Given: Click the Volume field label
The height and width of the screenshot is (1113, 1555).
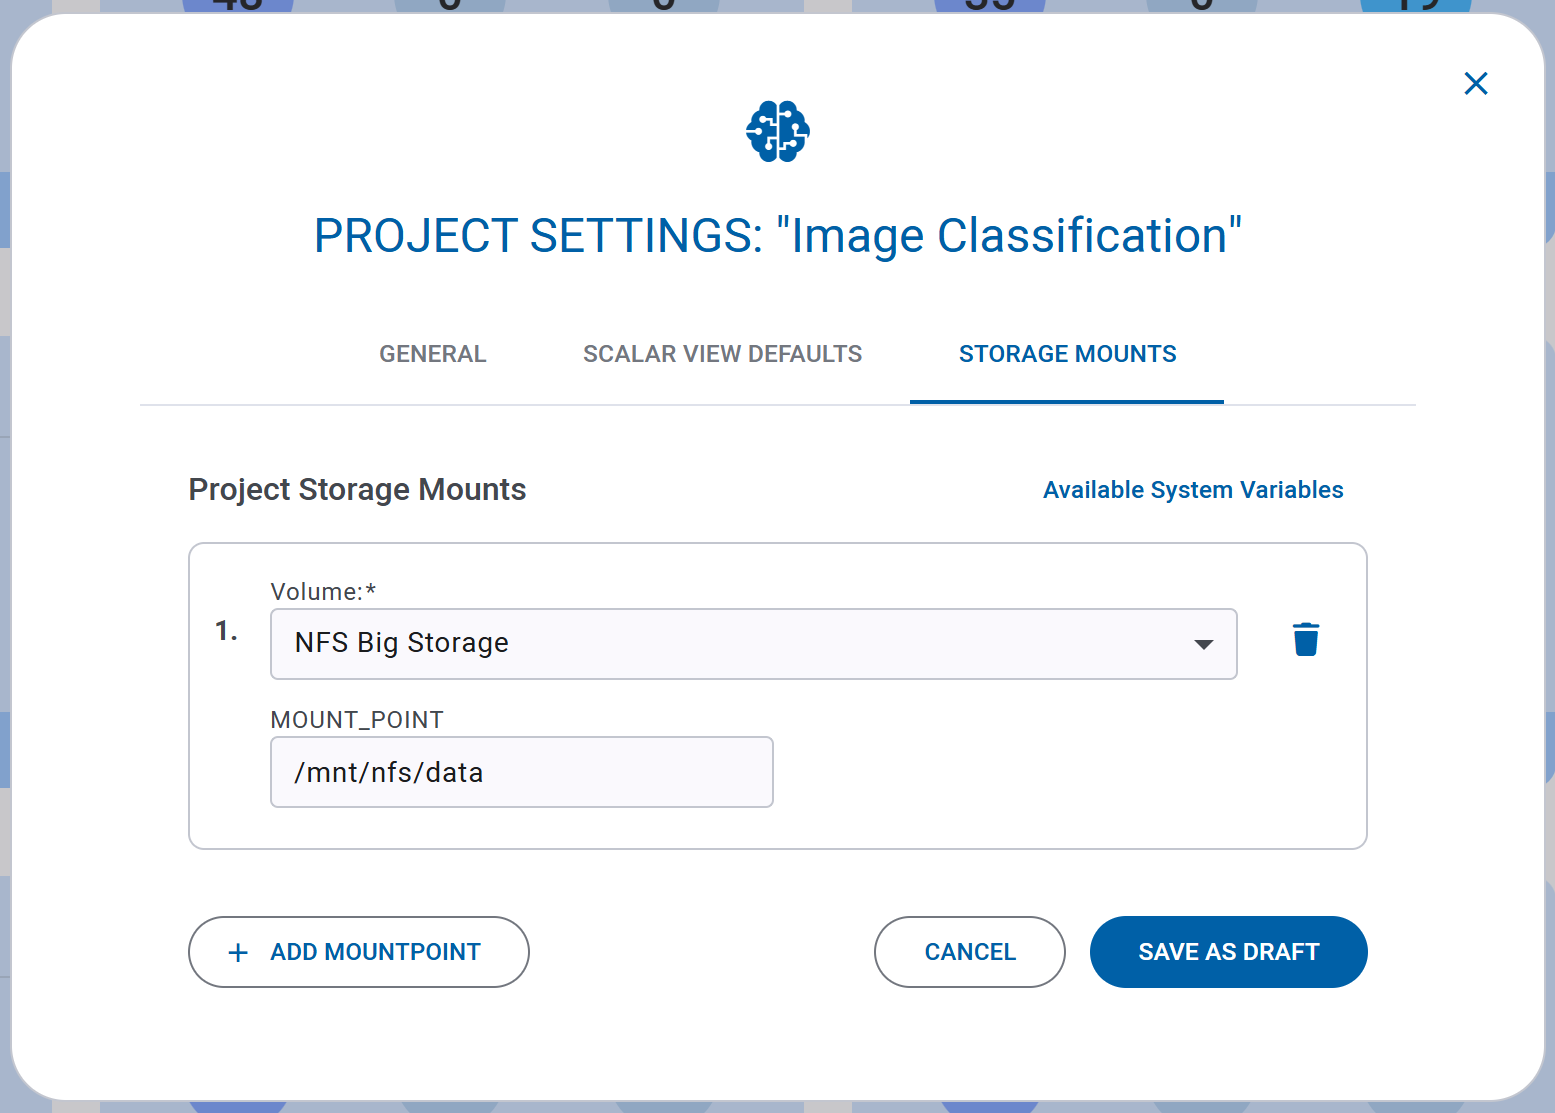Looking at the screenshot, I should [x=323, y=592].
